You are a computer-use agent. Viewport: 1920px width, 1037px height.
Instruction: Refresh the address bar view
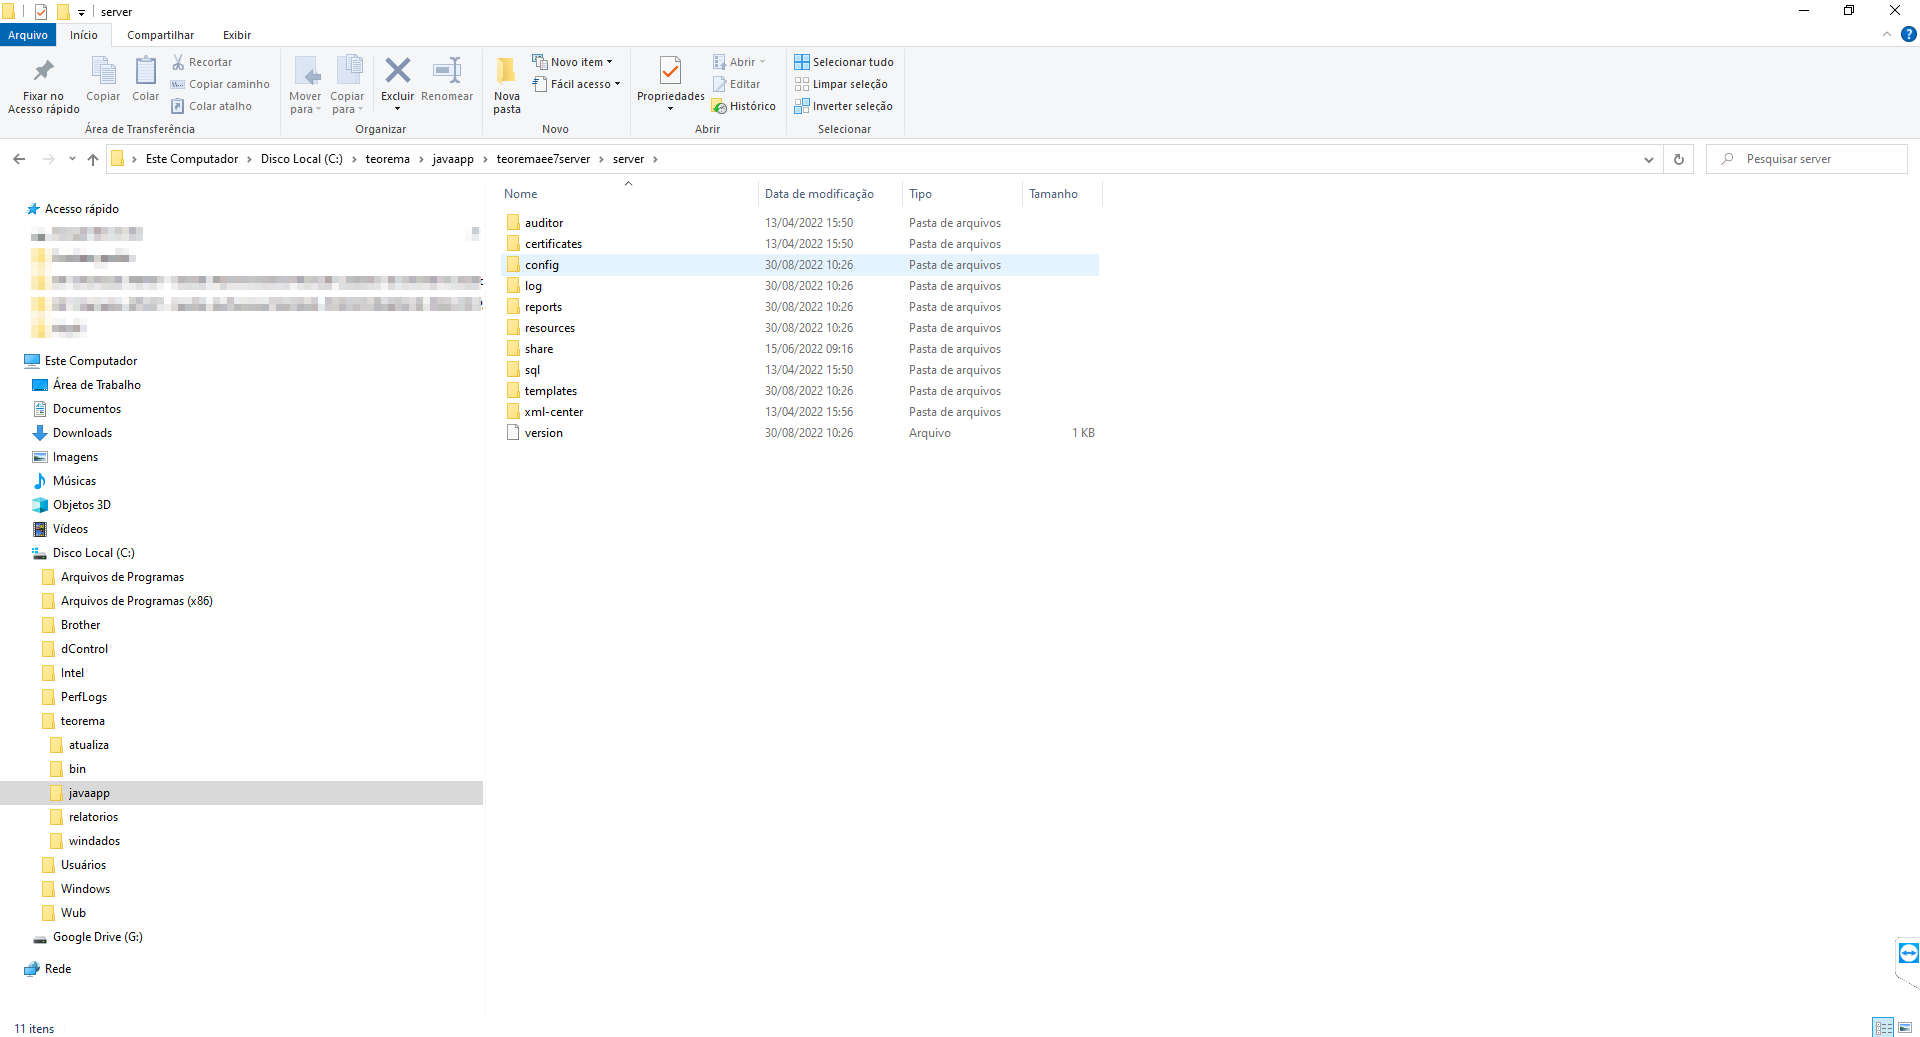pyautogui.click(x=1679, y=159)
